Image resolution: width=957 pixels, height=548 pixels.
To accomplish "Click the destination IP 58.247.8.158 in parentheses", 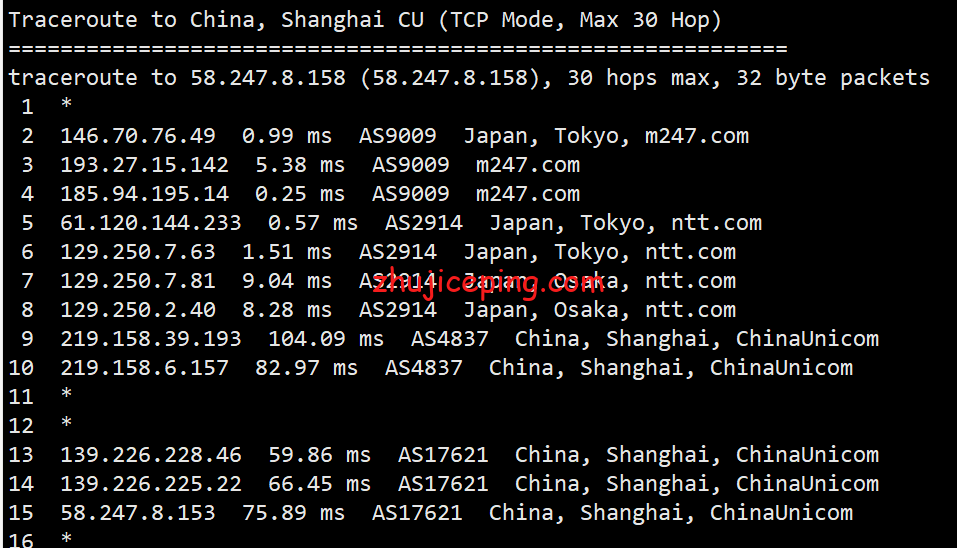I will coord(450,78).
